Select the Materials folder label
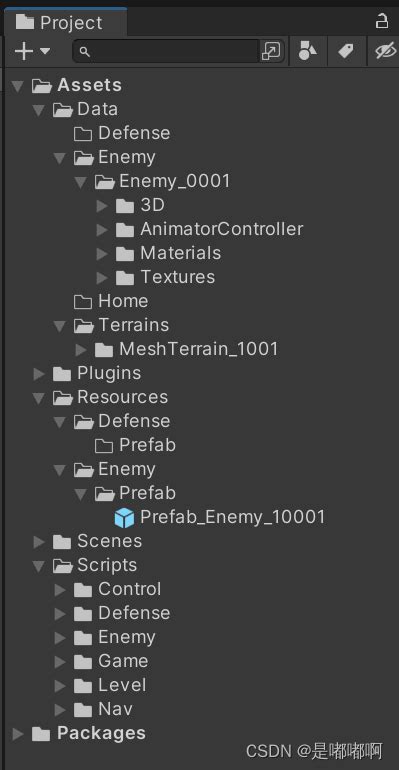The image size is (399, 770). pos(181,253)
